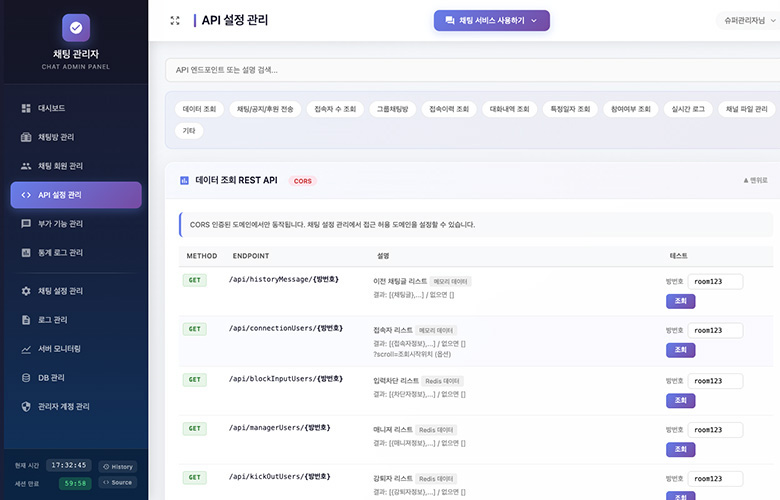
Task: Filter by 접속이력 조회 chip
Action: click(449, 109)
